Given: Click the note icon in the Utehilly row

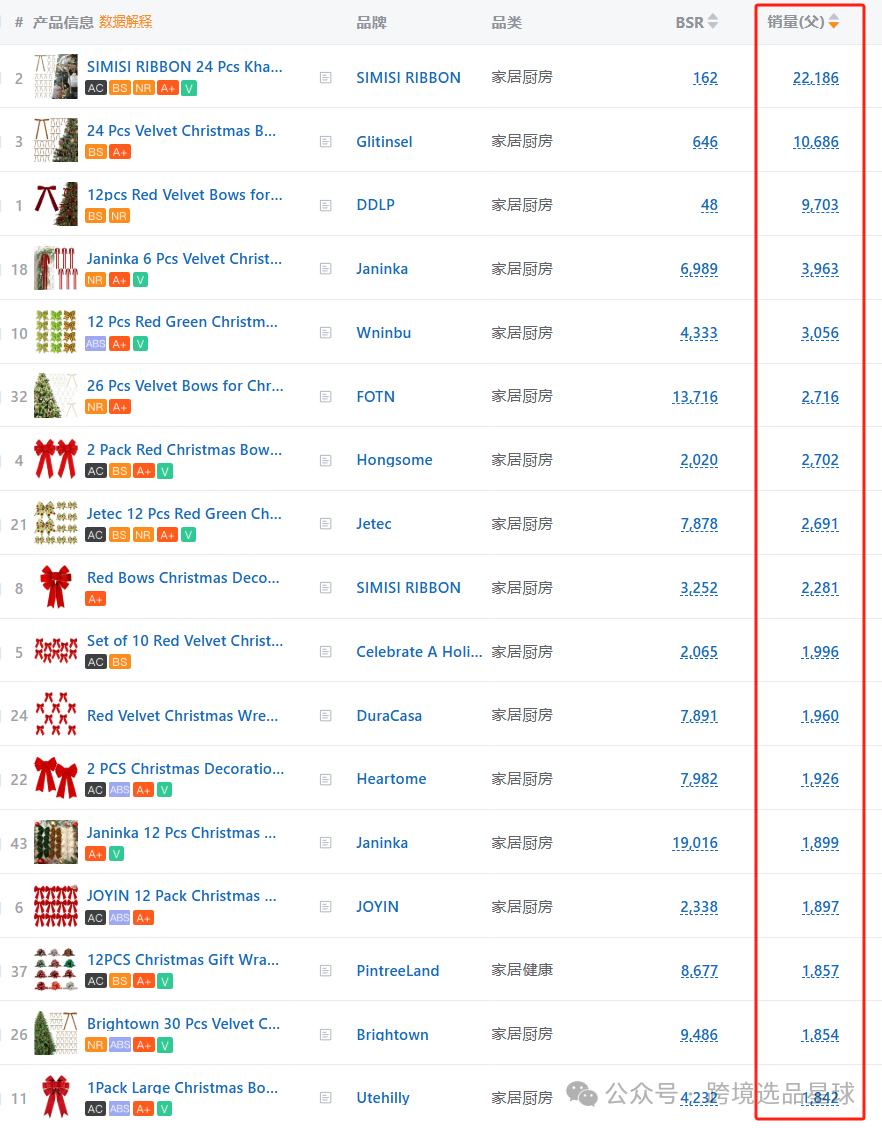Looking at the screenshot, I should click(325, 1098).
